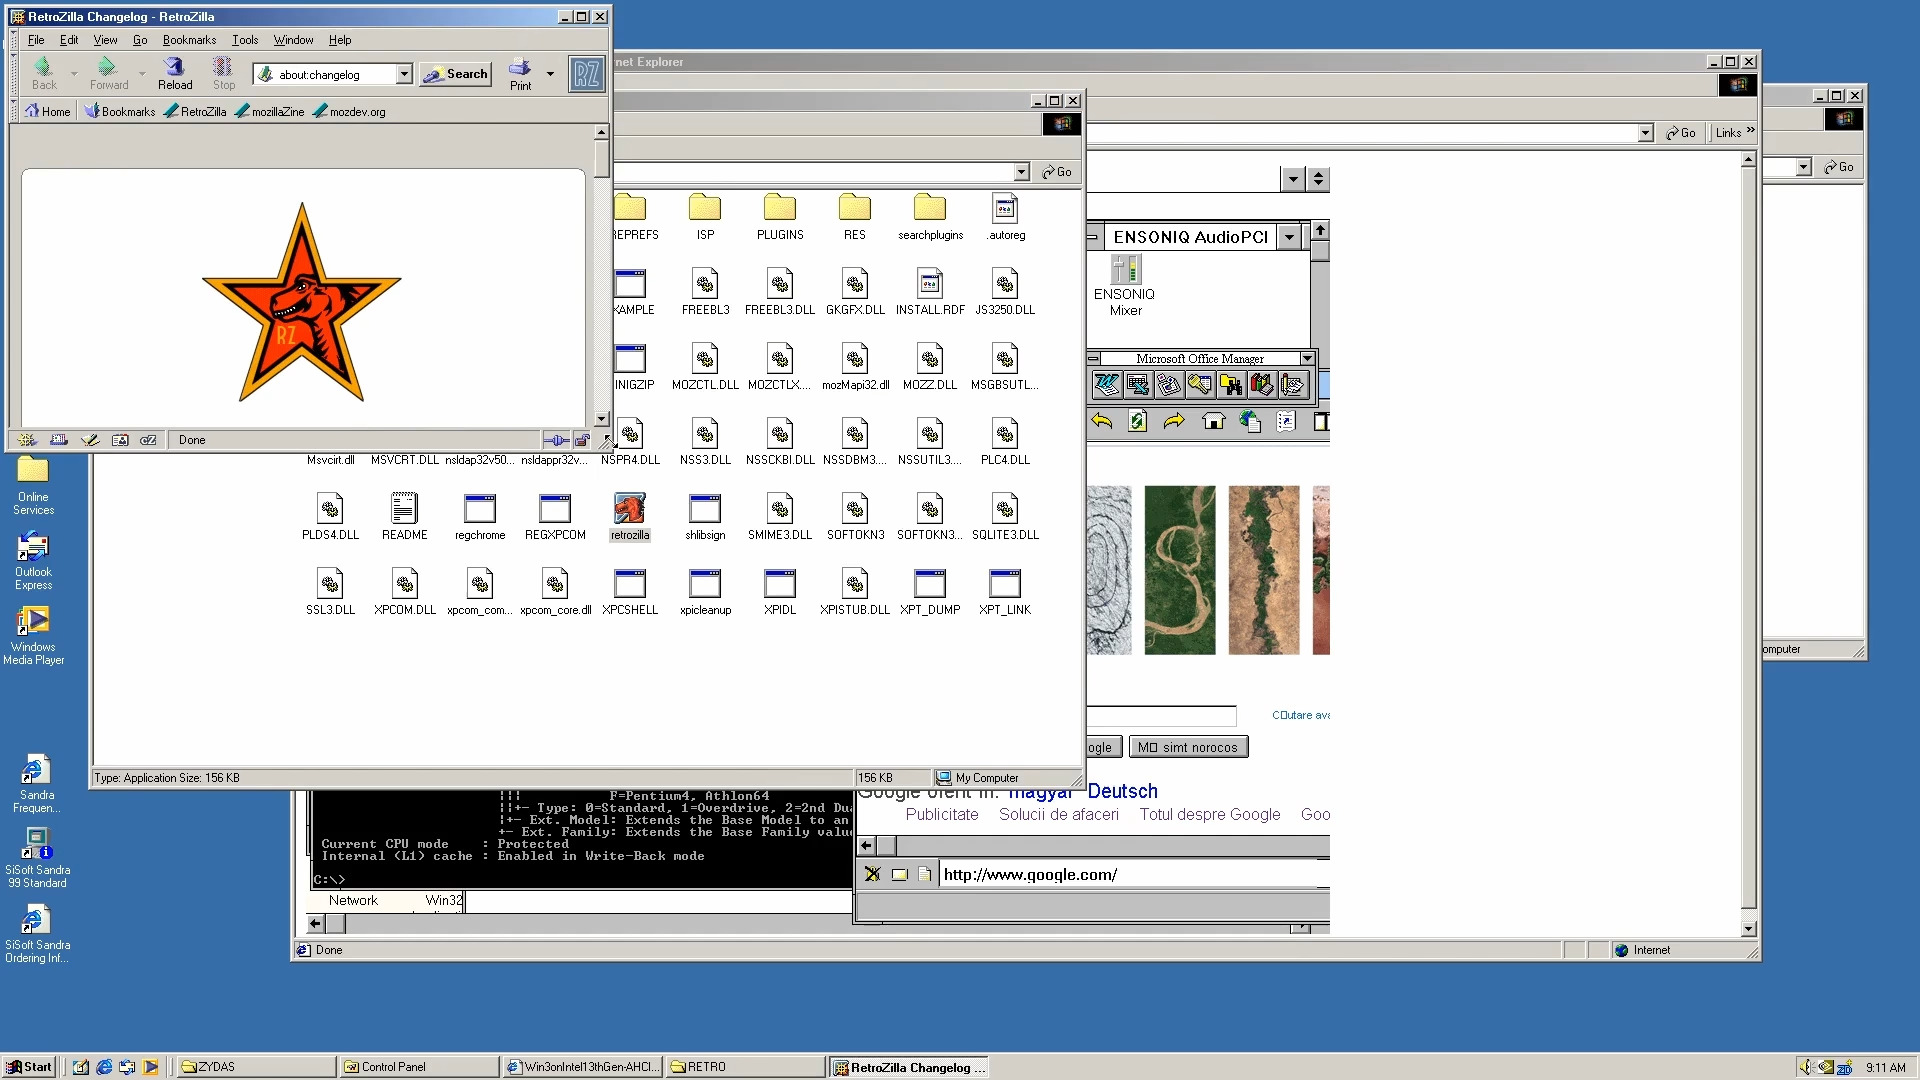Open the Print button dropdown arrow
The image size is (1920, 1080).
(x=550, y=74)
